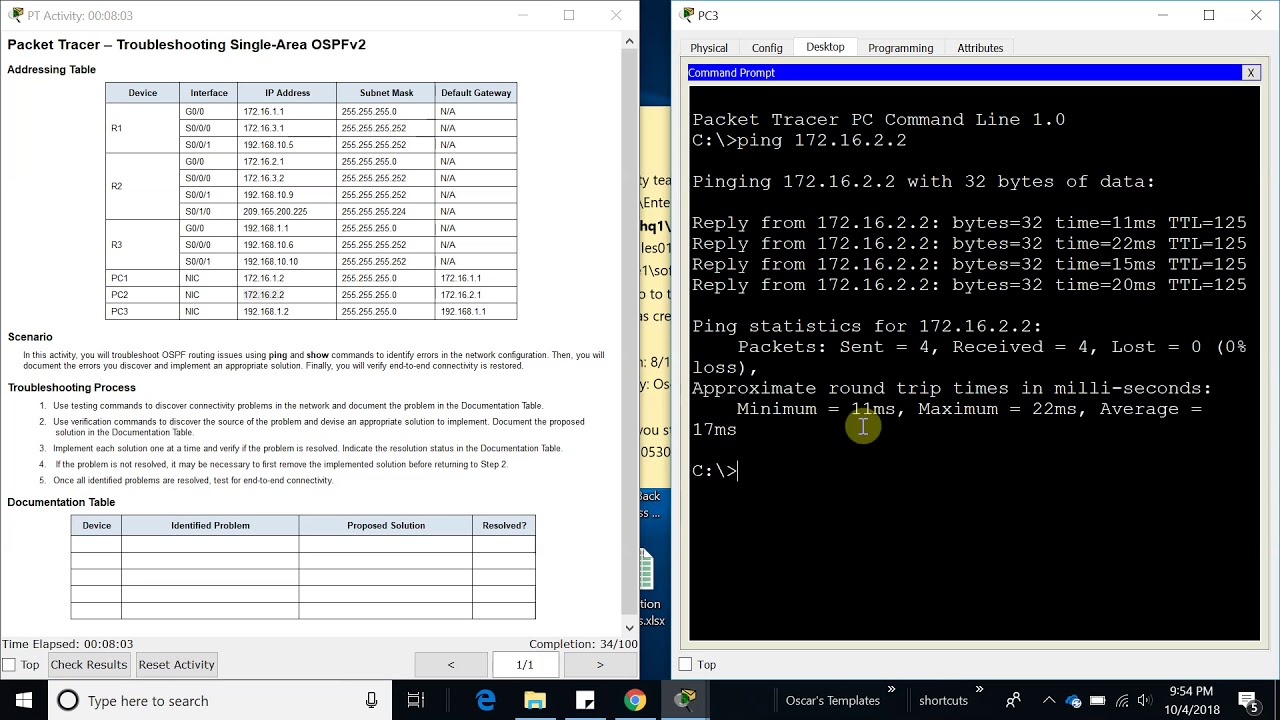Minimize the PT Activity window

click(524, 15)
